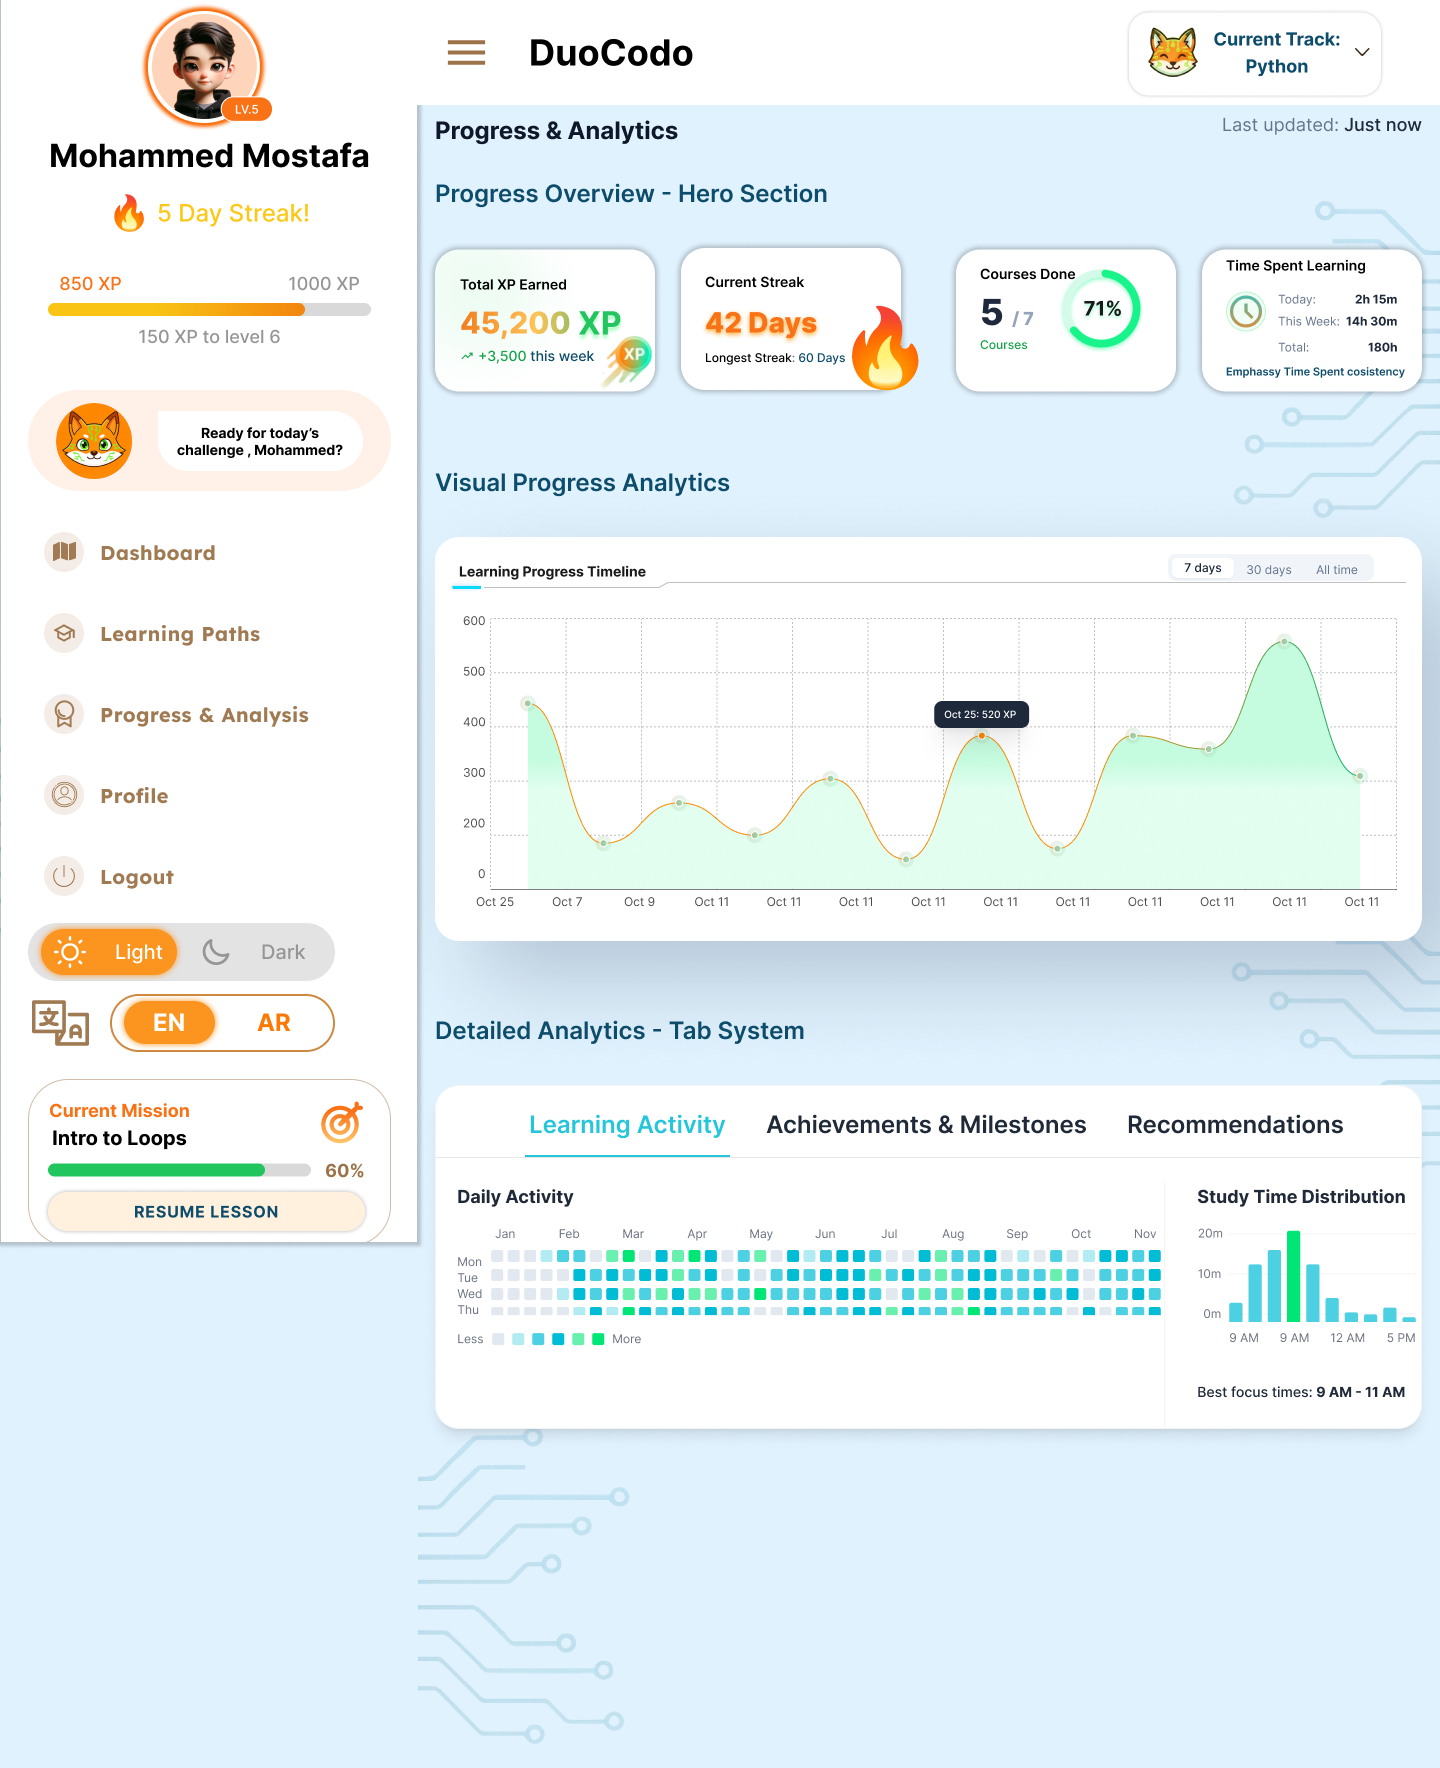This screenshot has width=1440, height=1768.
Task: Switch theme to Dark mode
Action: tap(256, 952)
